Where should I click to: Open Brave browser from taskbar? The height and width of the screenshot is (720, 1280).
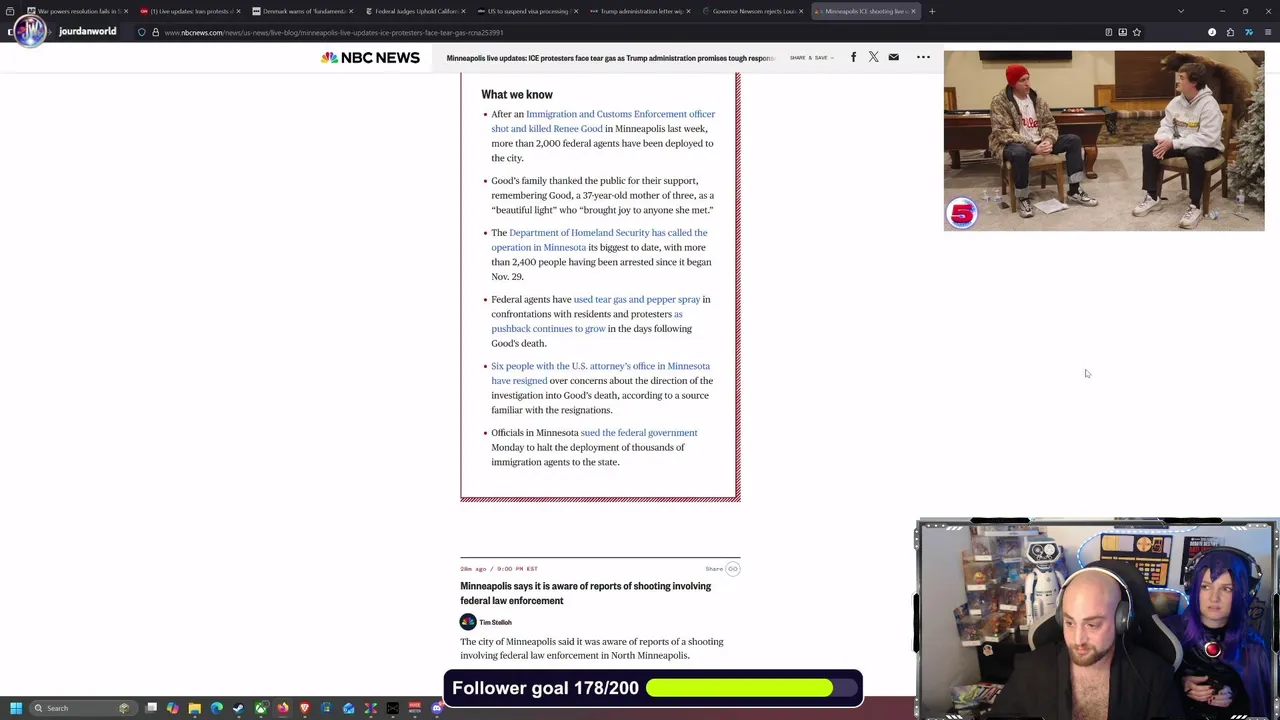pyautogui.click(x=305, y=708)
